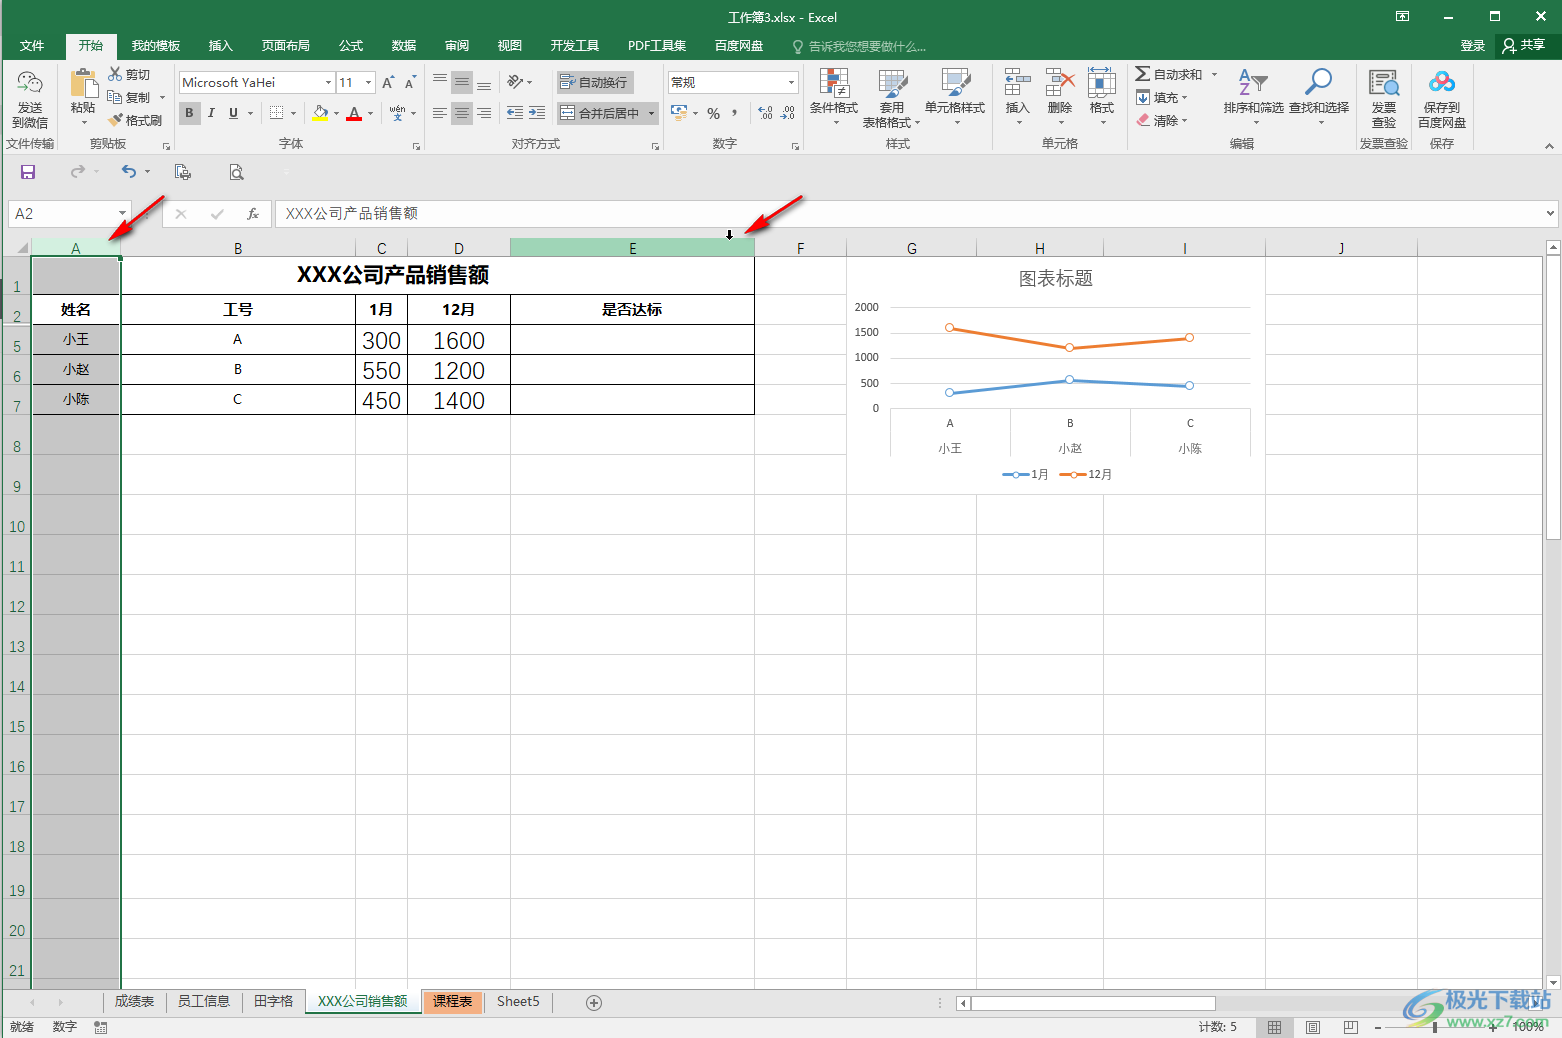Expand the number format combo box
The height and width of the screenshot is (1038, 1562).
[791, 83]
